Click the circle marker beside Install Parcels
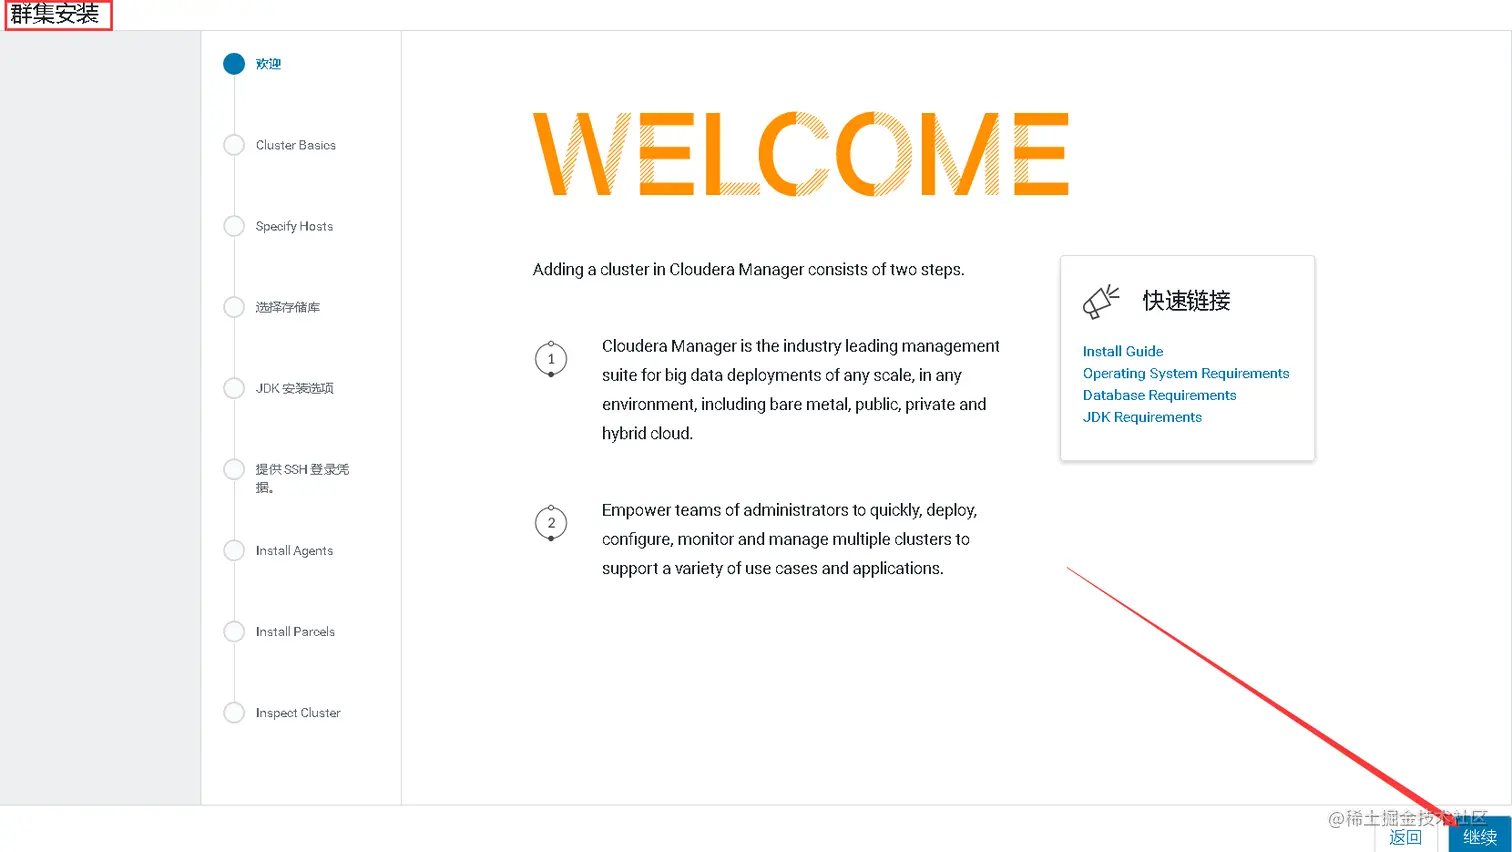Viewport: 1512px width, 852px height. point(234,631)
